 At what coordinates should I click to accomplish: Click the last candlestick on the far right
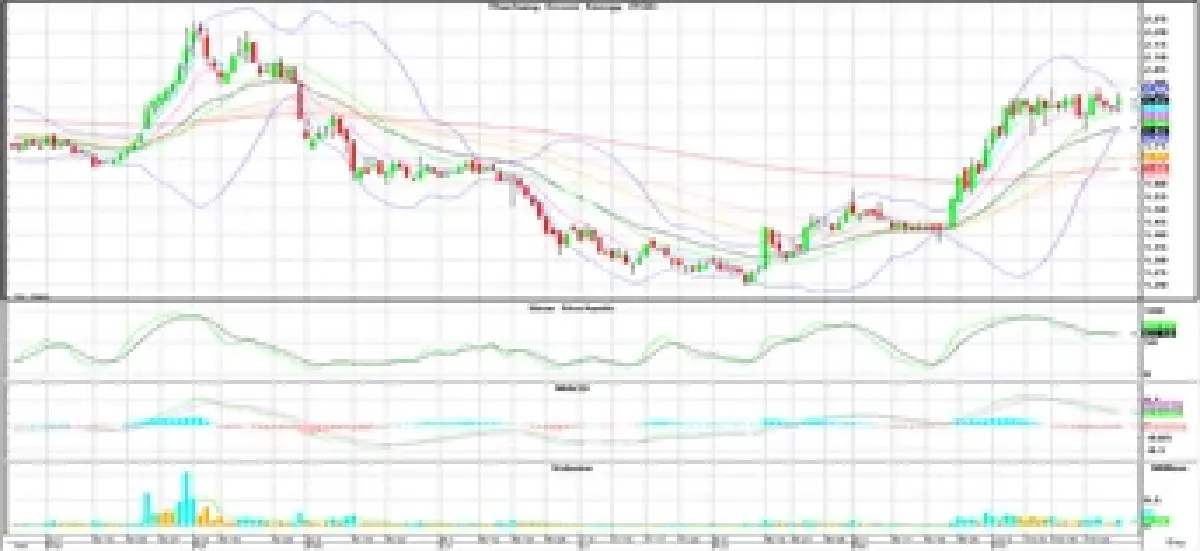pyautogui.click(x=1117, y=103)
